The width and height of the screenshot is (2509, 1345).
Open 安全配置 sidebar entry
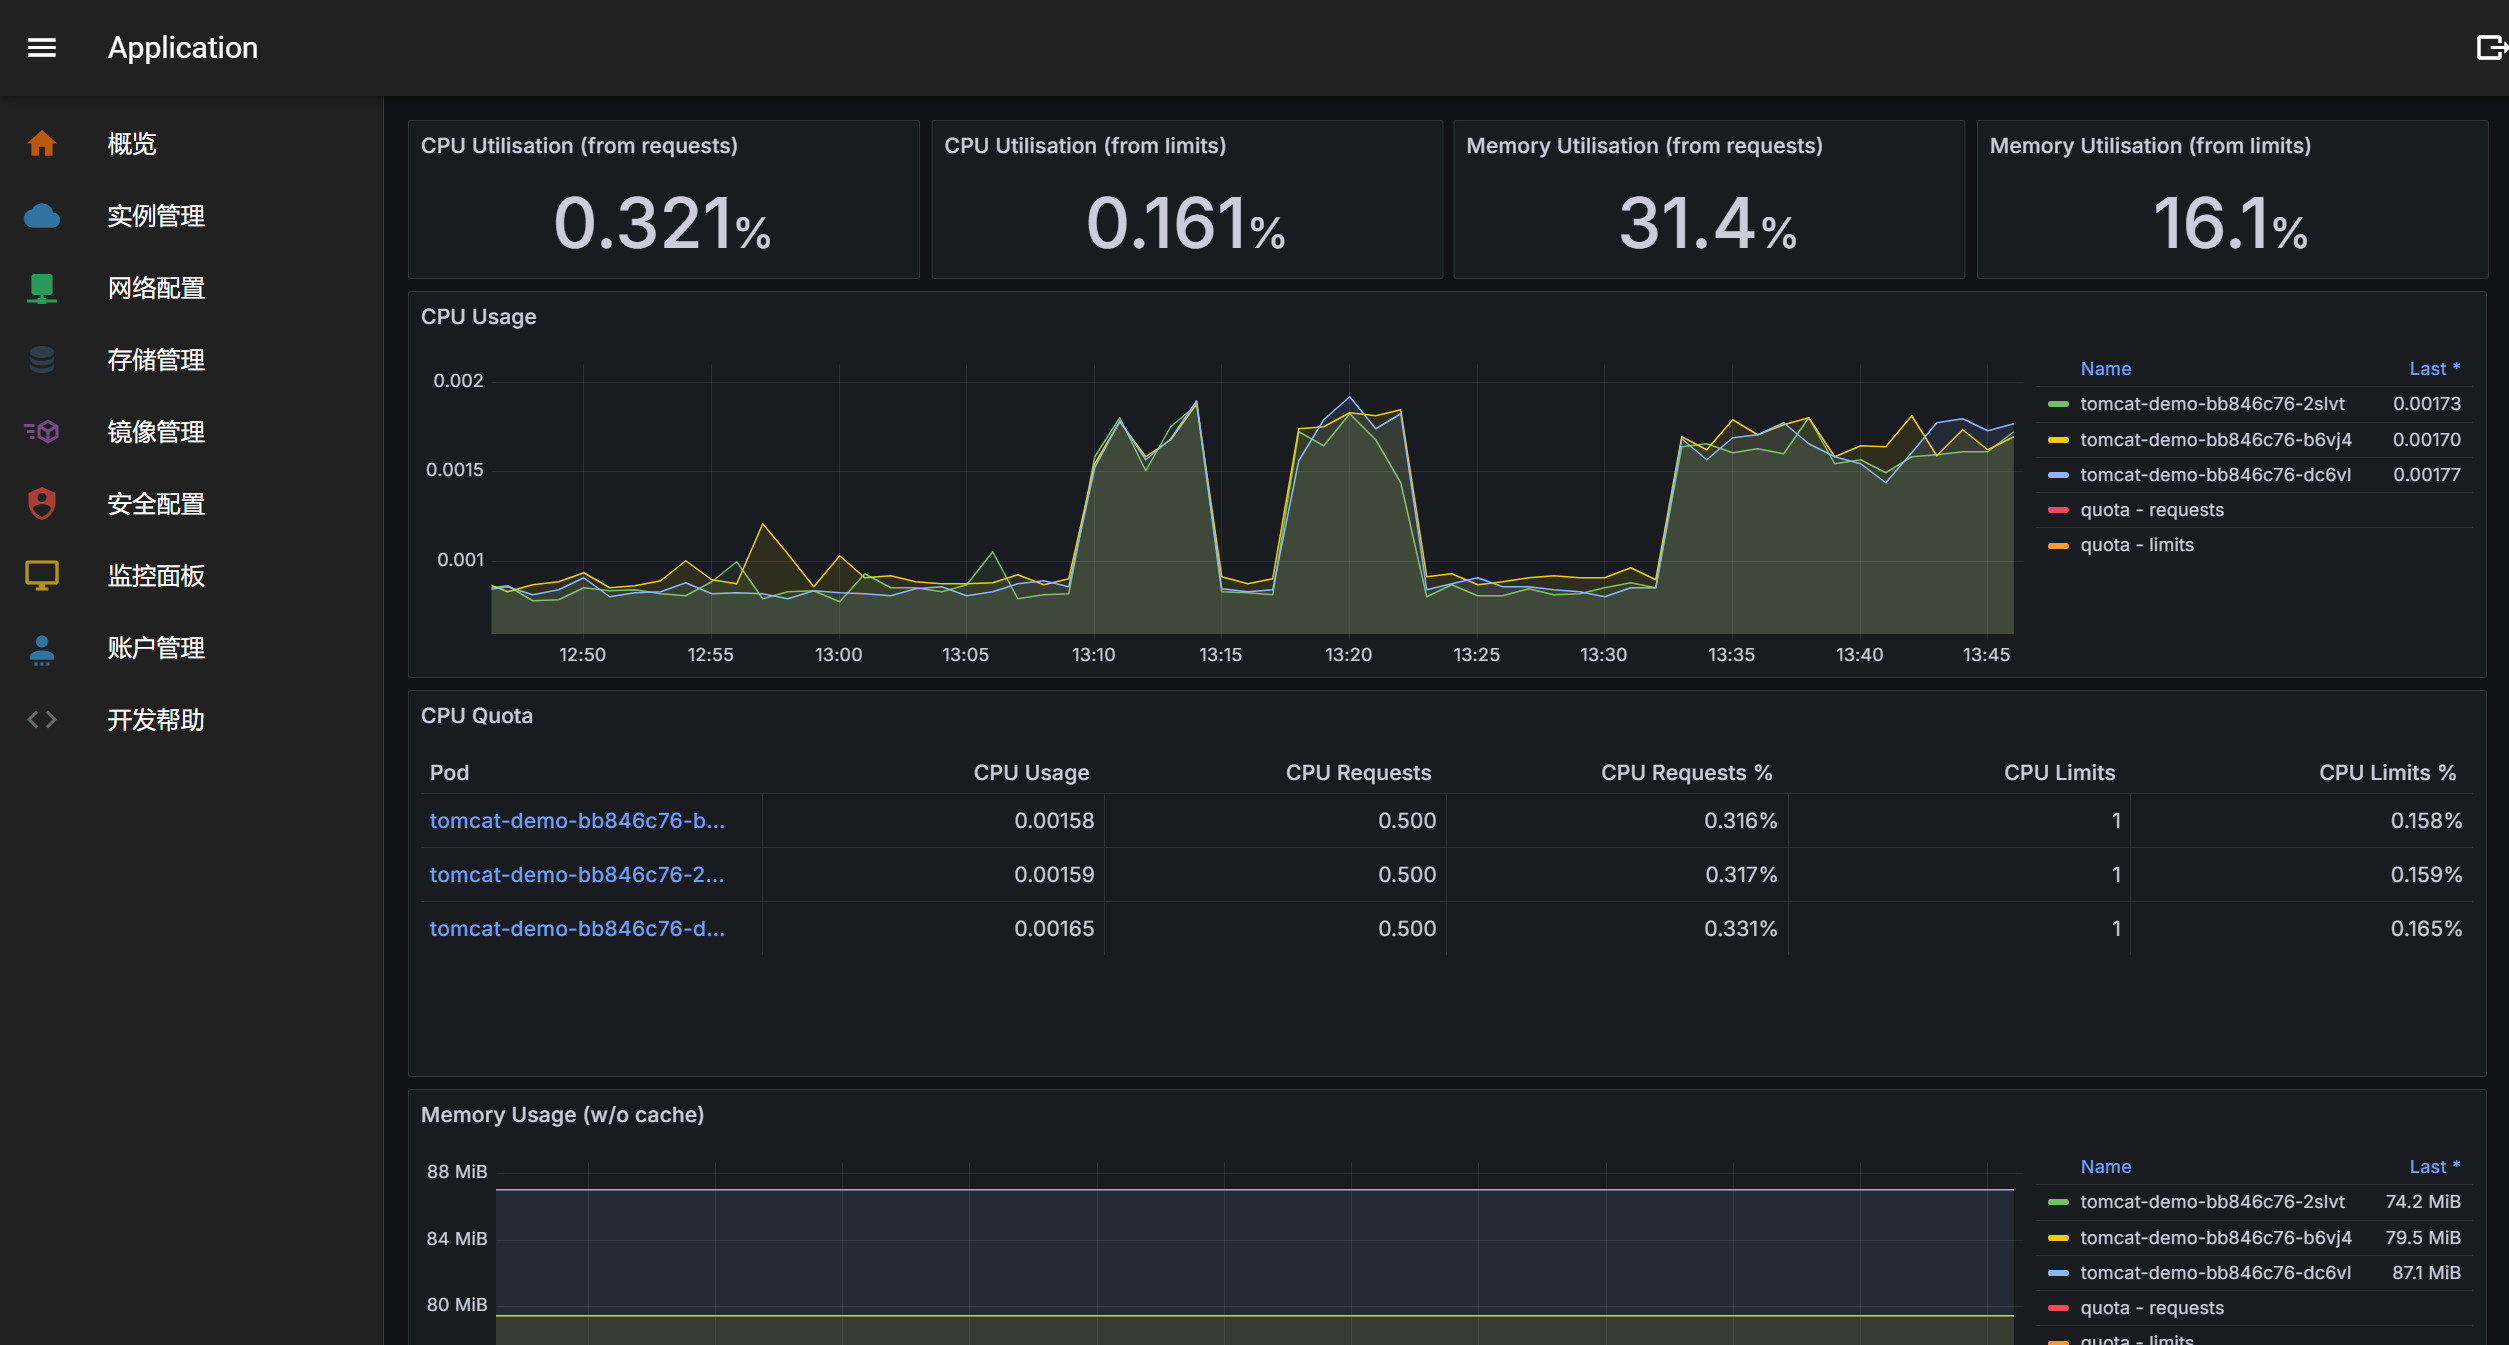(156, 504)
